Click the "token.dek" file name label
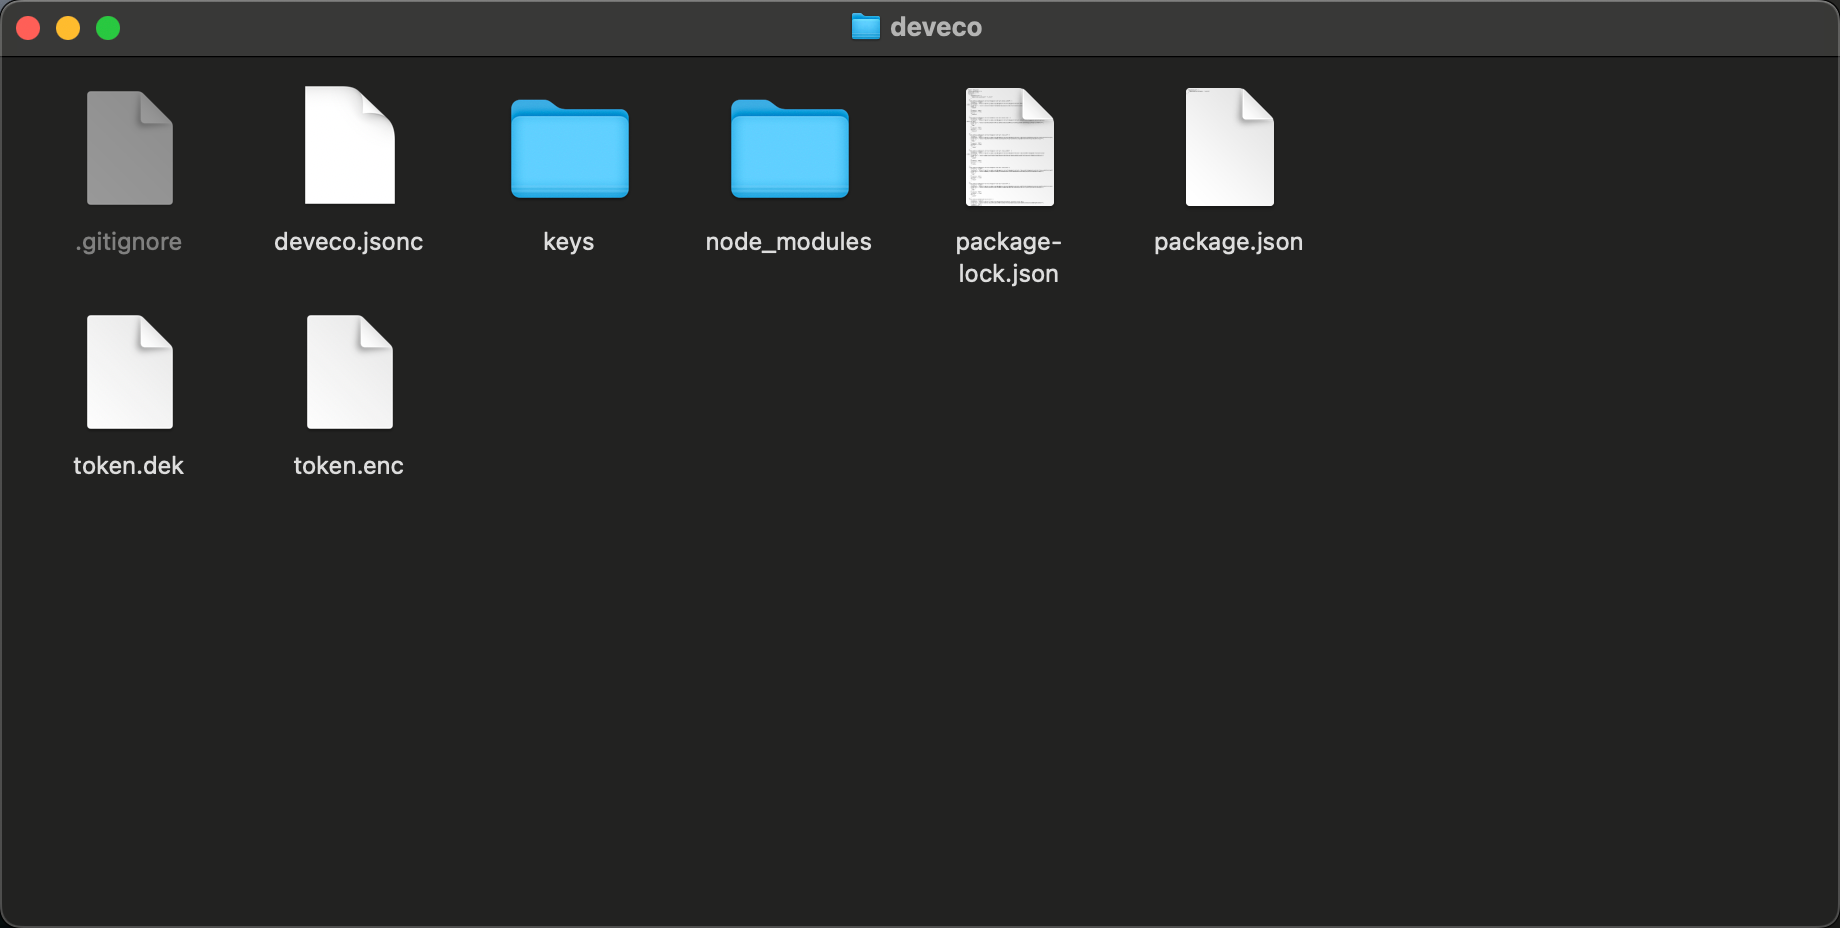This screenshot has height=928, width=1840. click(129, 466)
